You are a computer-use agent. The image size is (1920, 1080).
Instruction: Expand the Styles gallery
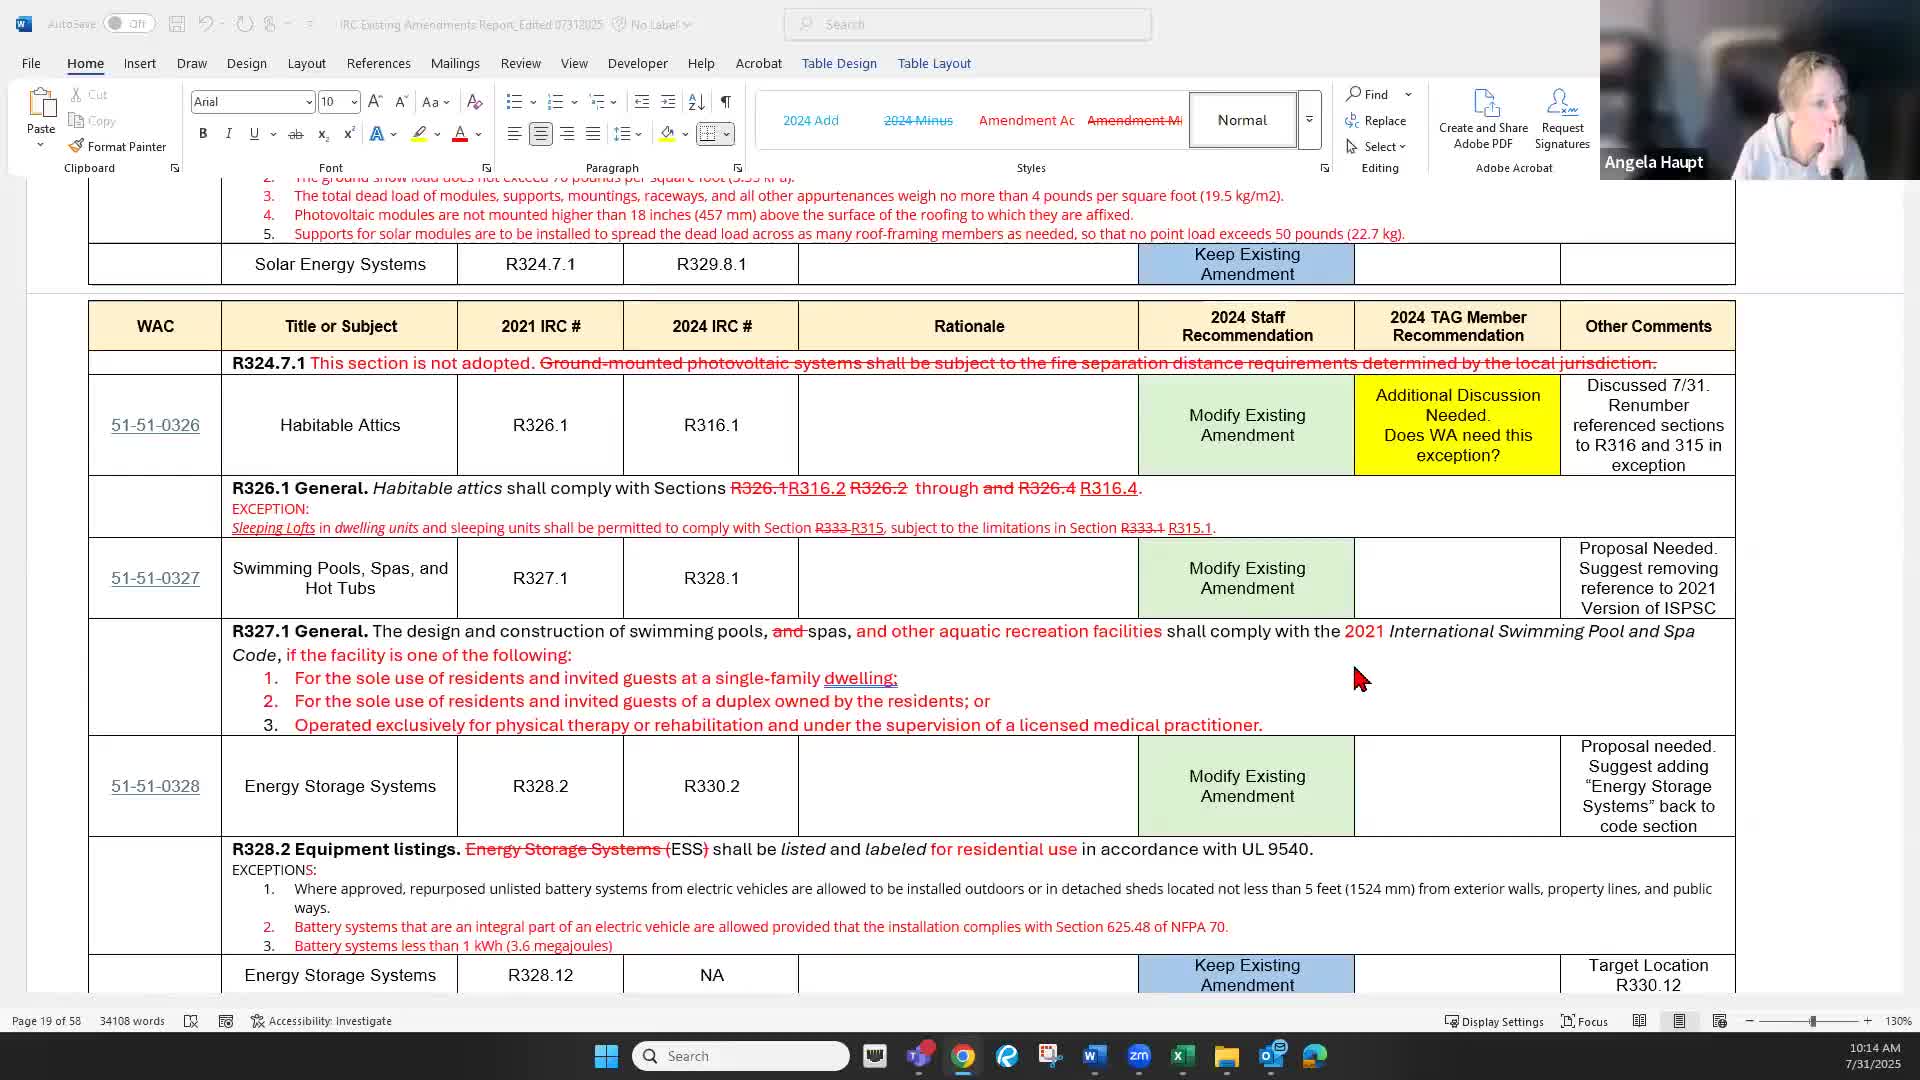(x=1309, y=120)
